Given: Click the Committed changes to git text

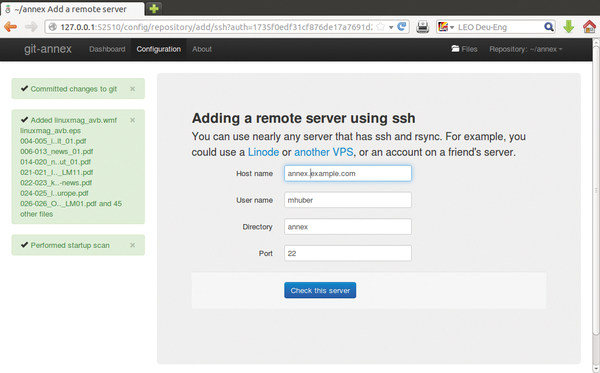Looking at the screenshot, I should click(74, 89).
